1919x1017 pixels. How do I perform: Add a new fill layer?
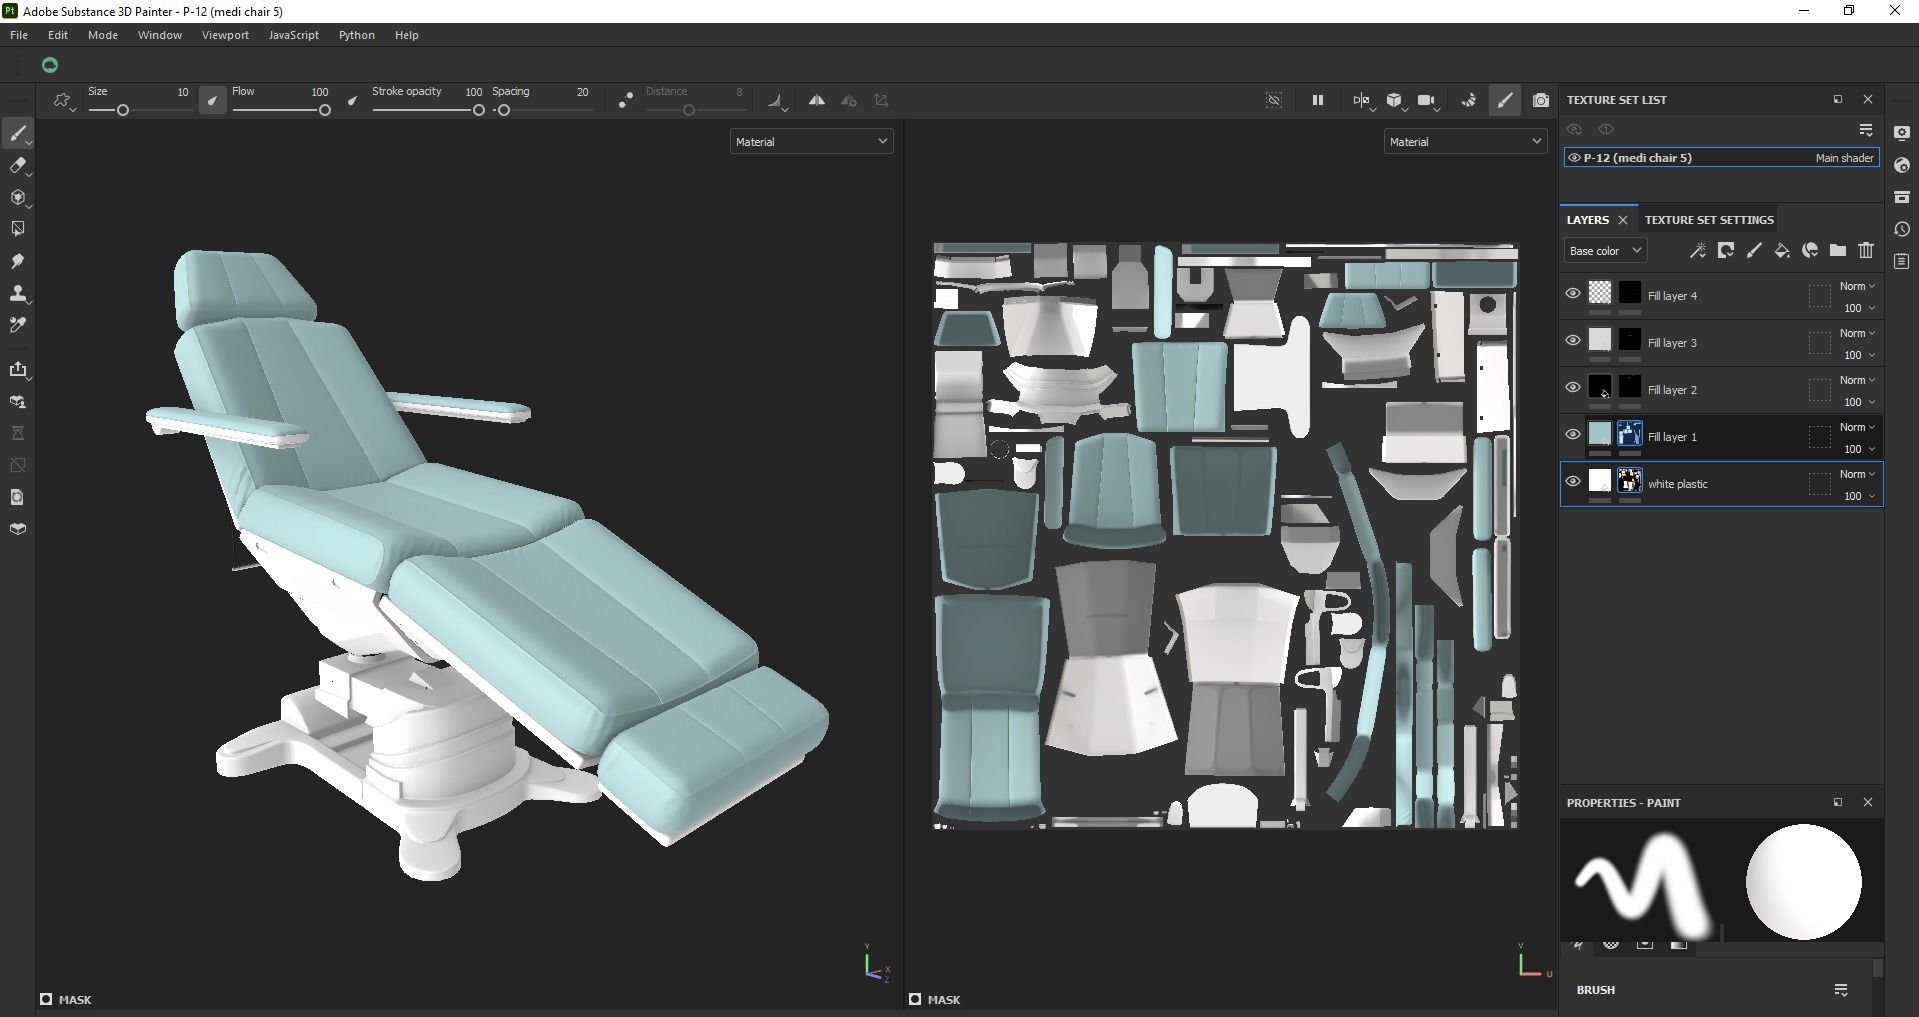tap(1782, 251)
